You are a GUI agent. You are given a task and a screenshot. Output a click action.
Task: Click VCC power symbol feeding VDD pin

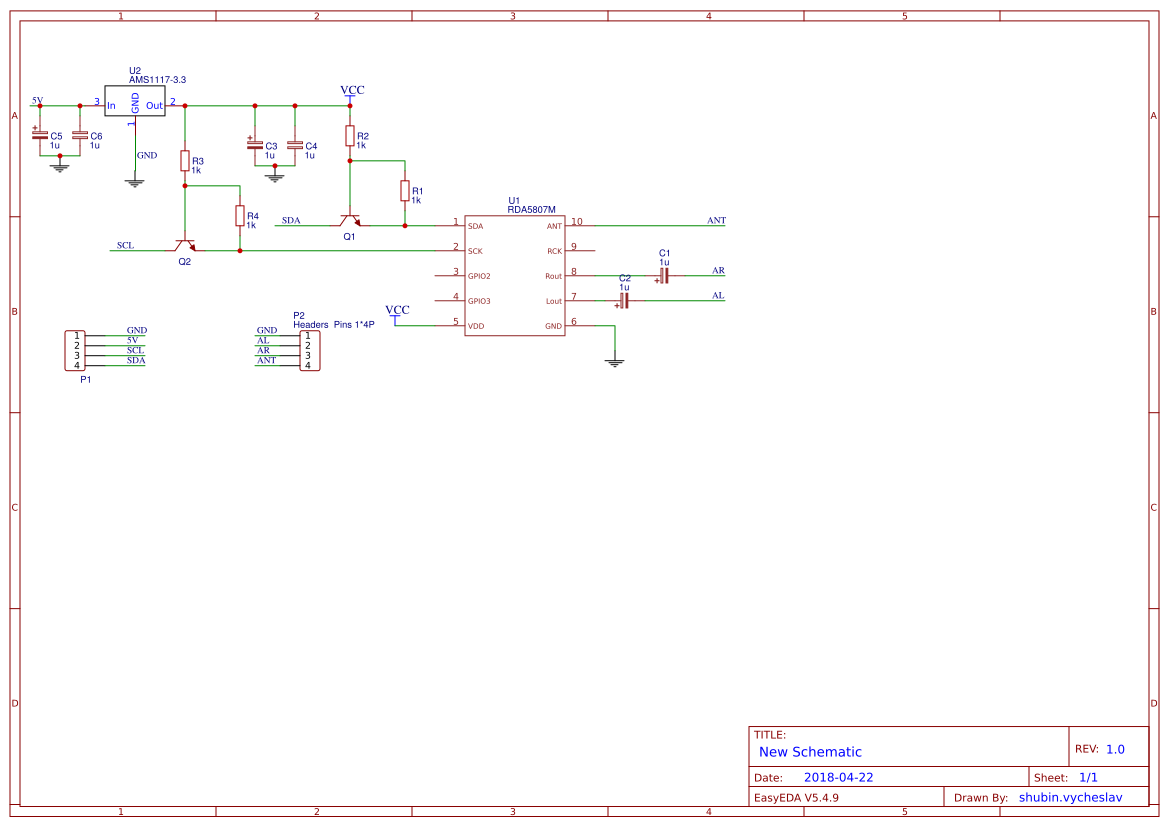click(x=397, y=312)
